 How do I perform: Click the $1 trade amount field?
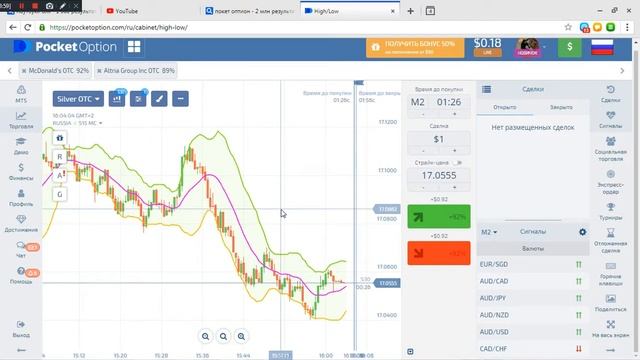coord(439,139)
